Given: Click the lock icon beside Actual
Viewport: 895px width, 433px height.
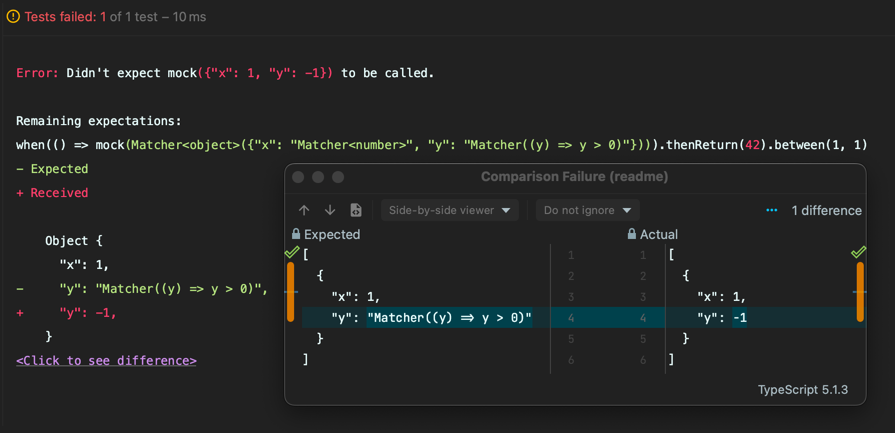Looking at the screenshot, I should 631,234.
